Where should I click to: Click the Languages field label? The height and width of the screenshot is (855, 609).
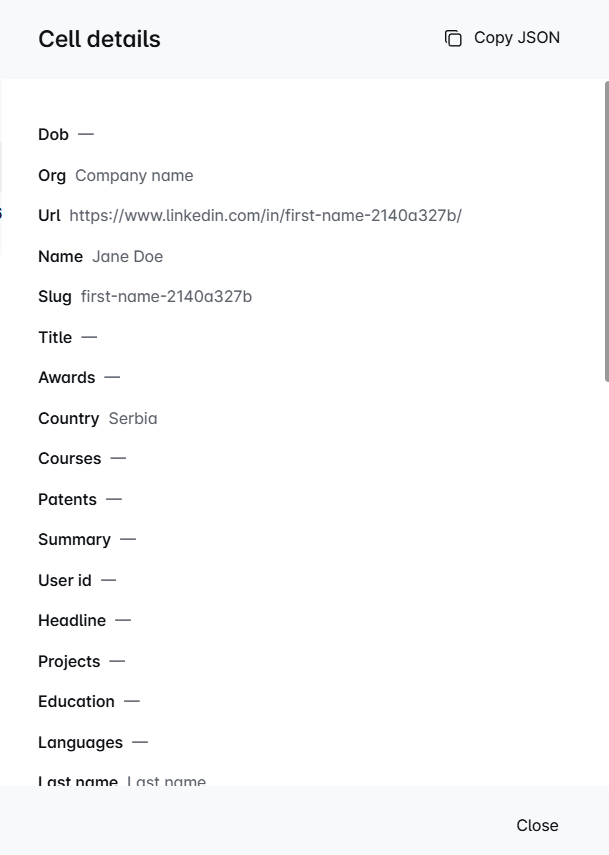point(80,743)
